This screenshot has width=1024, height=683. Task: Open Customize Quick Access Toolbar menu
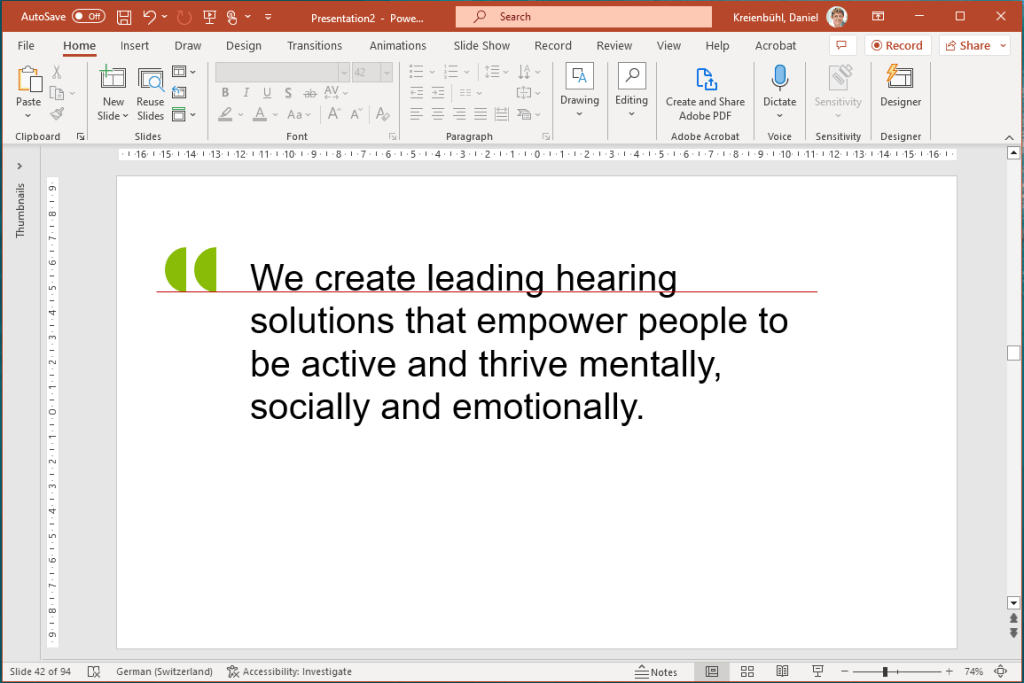click(268, 18)
